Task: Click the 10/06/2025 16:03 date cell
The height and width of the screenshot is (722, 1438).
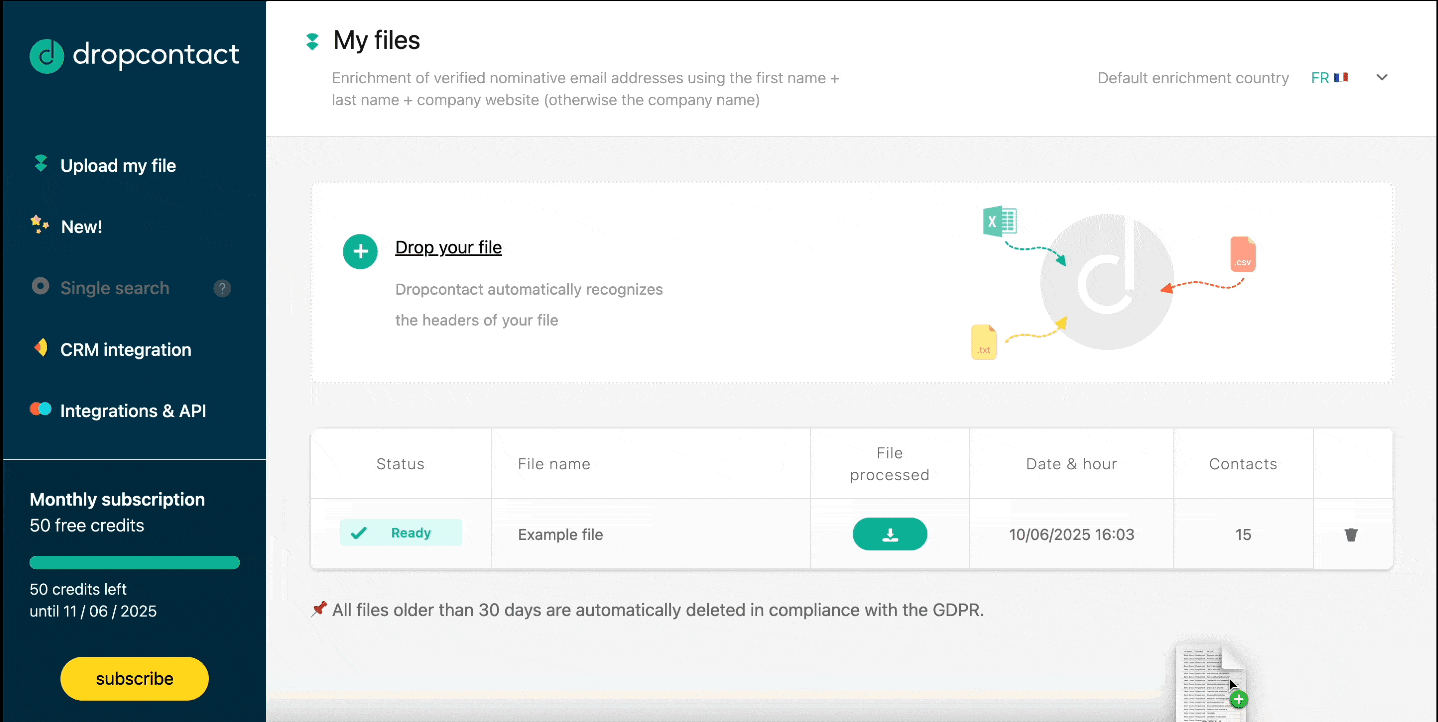Action: (x=1072, y=535)
